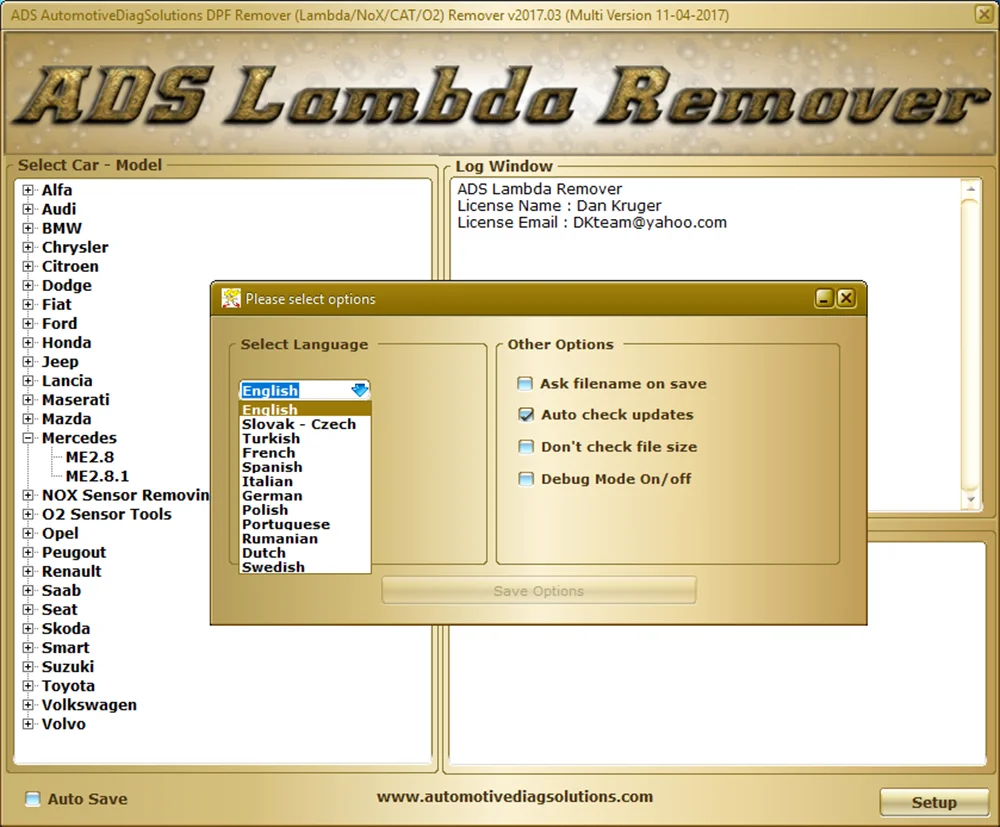
Task: Choose Swedish language
Action: (x=305, y=567)
